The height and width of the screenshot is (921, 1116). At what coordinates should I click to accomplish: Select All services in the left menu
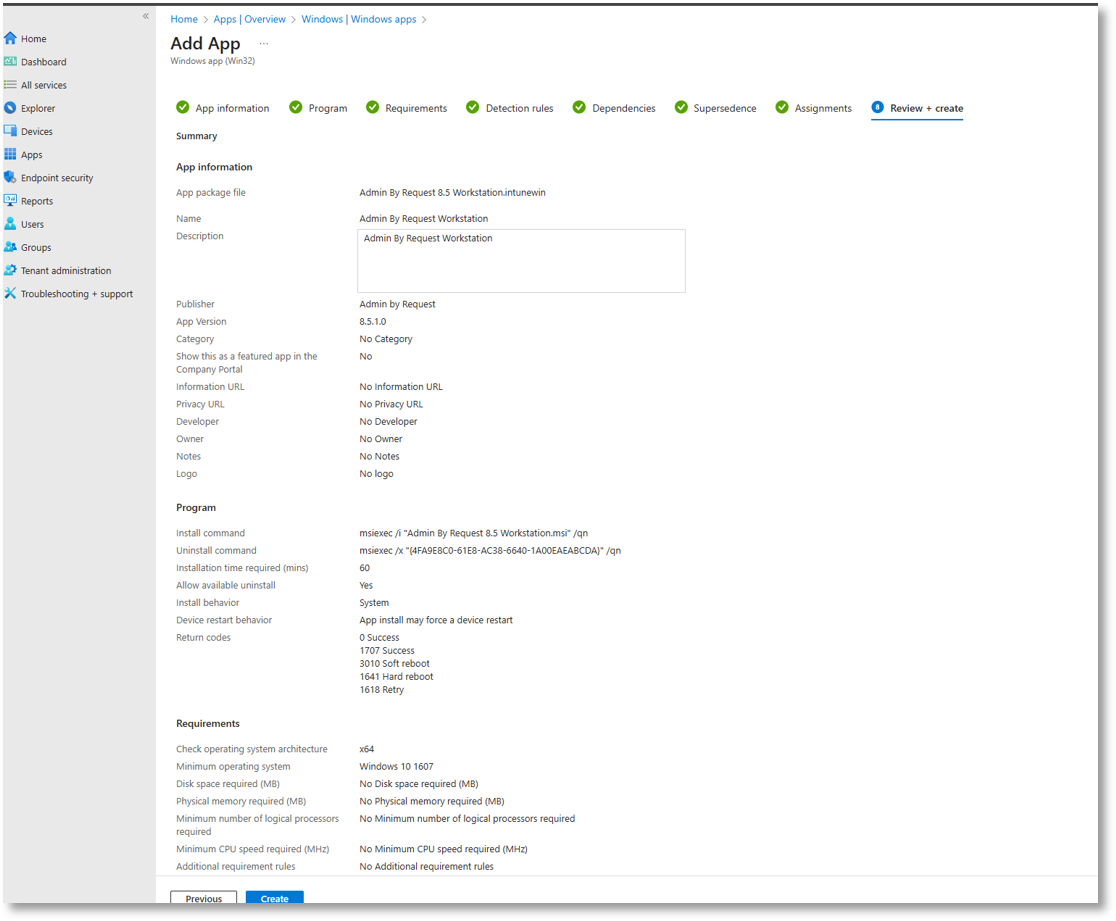pyautogui.click(x=43, y=85)
